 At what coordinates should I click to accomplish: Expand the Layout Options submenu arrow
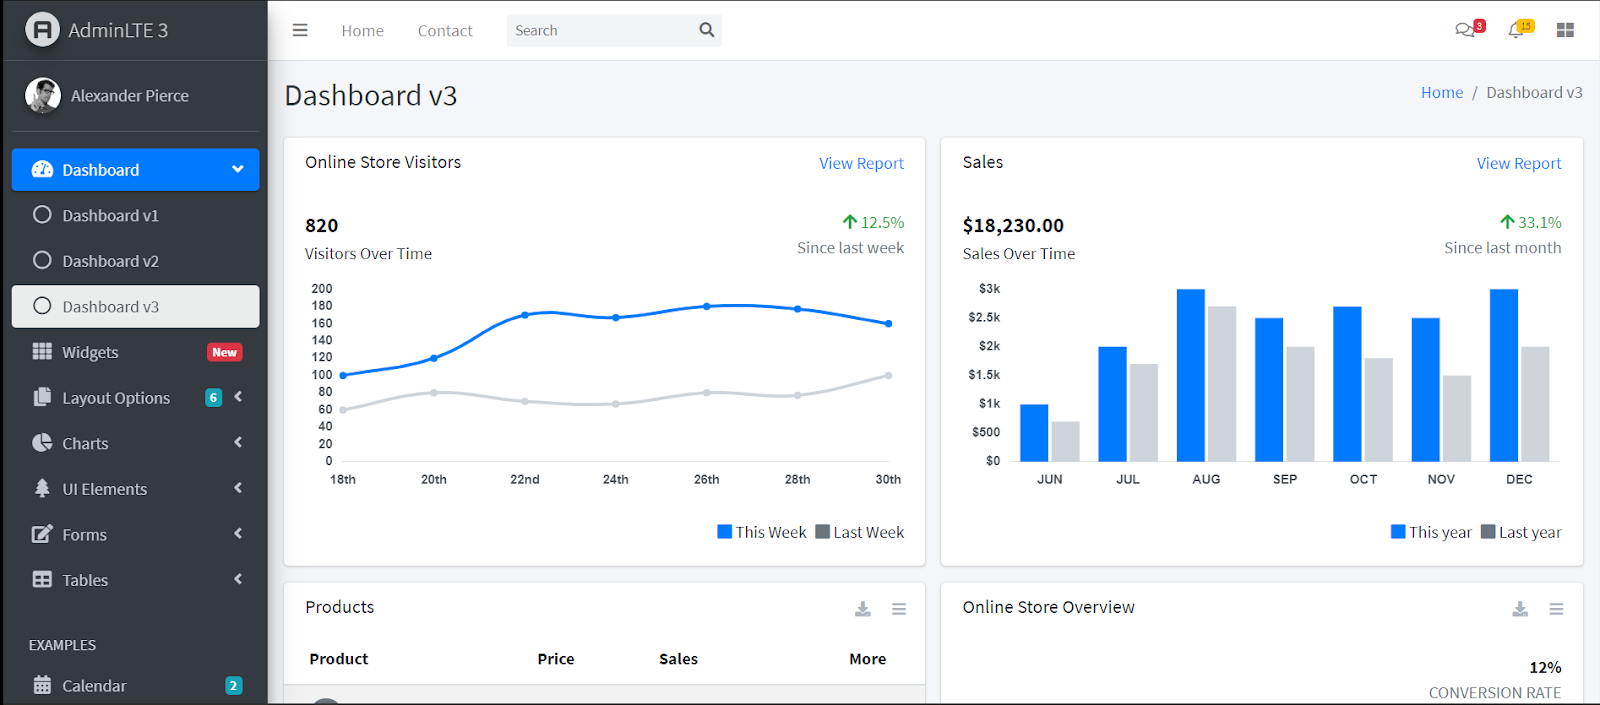click(238, 397)
